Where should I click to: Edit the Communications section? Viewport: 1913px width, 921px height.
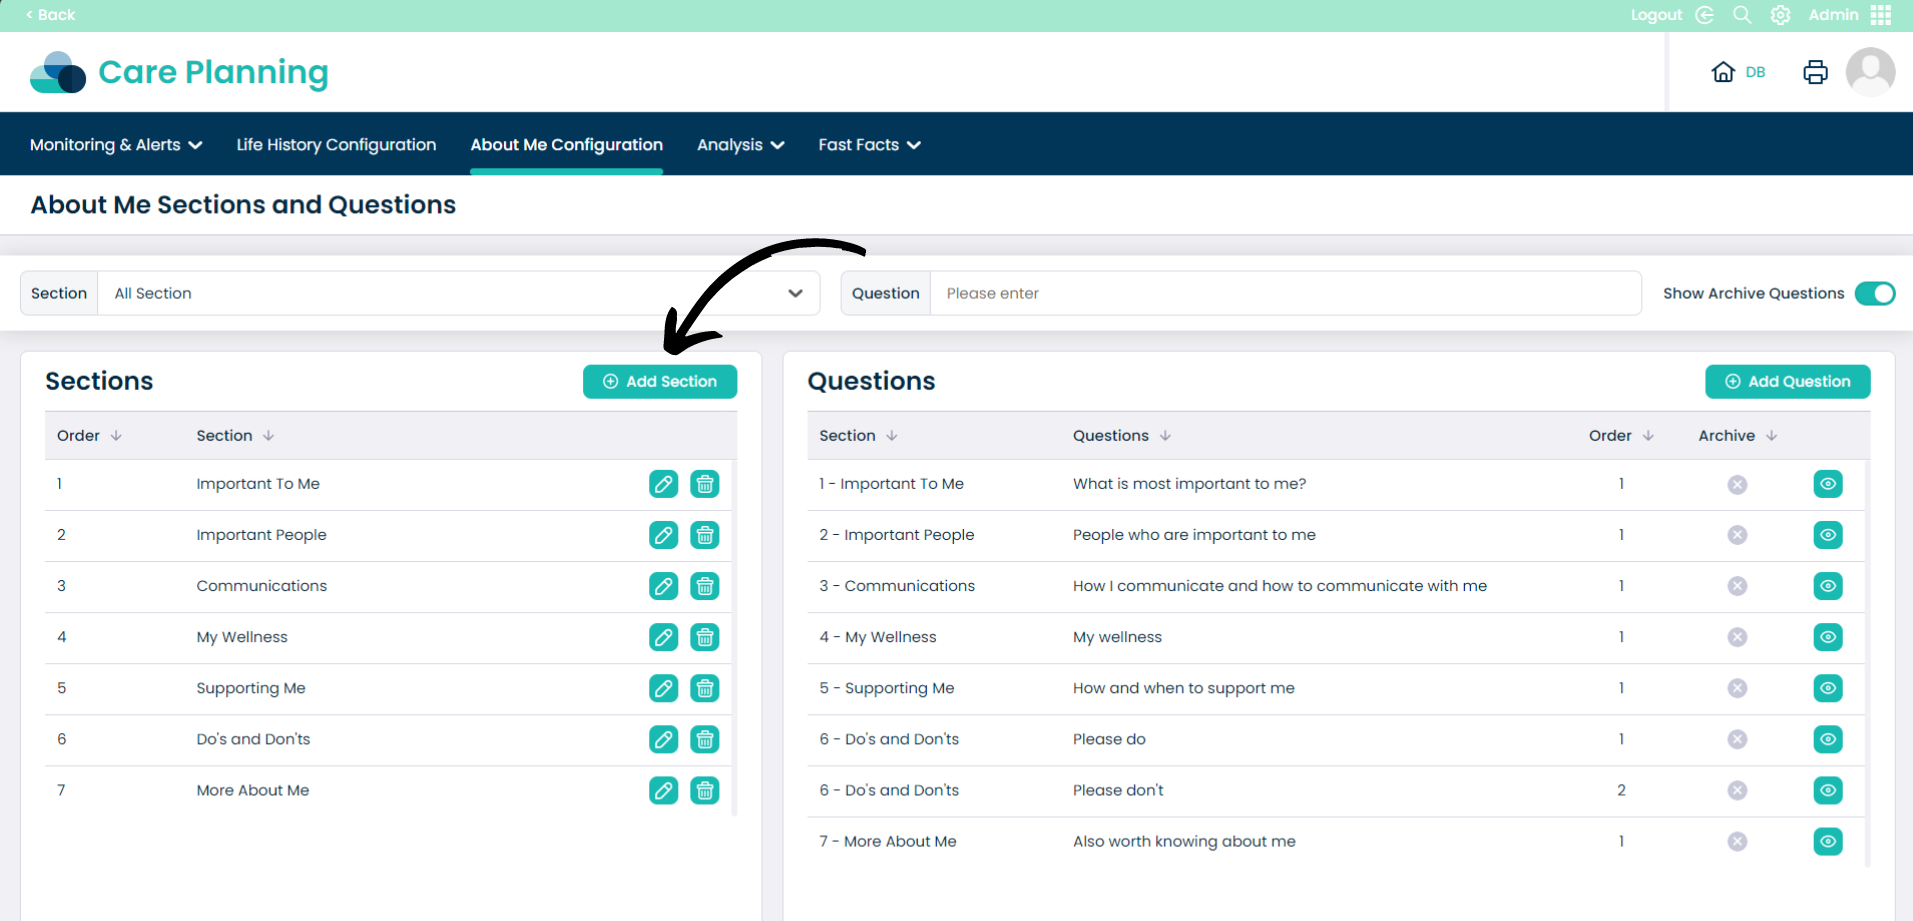pos(663,586)
